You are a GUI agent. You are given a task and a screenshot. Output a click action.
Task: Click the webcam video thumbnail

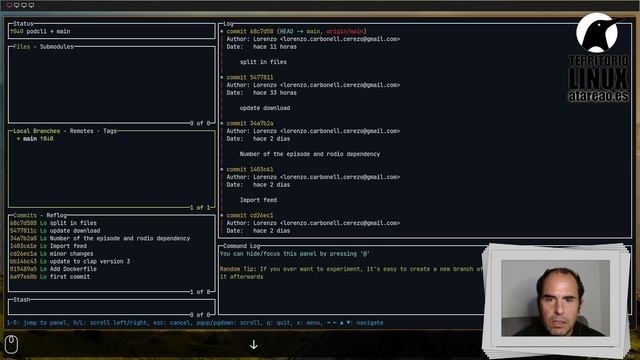(556, 298)
